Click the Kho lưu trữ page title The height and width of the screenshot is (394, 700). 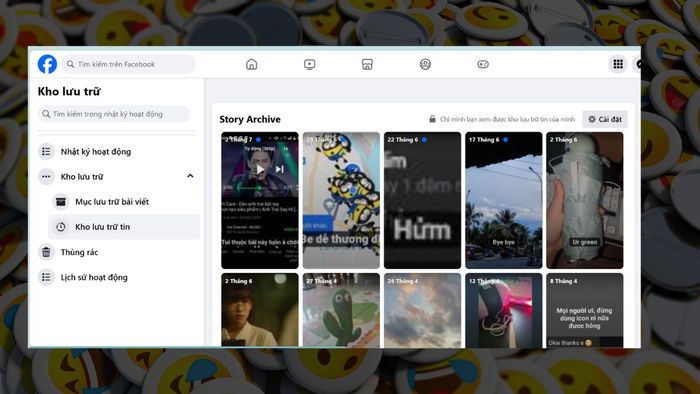pos(69,91)
